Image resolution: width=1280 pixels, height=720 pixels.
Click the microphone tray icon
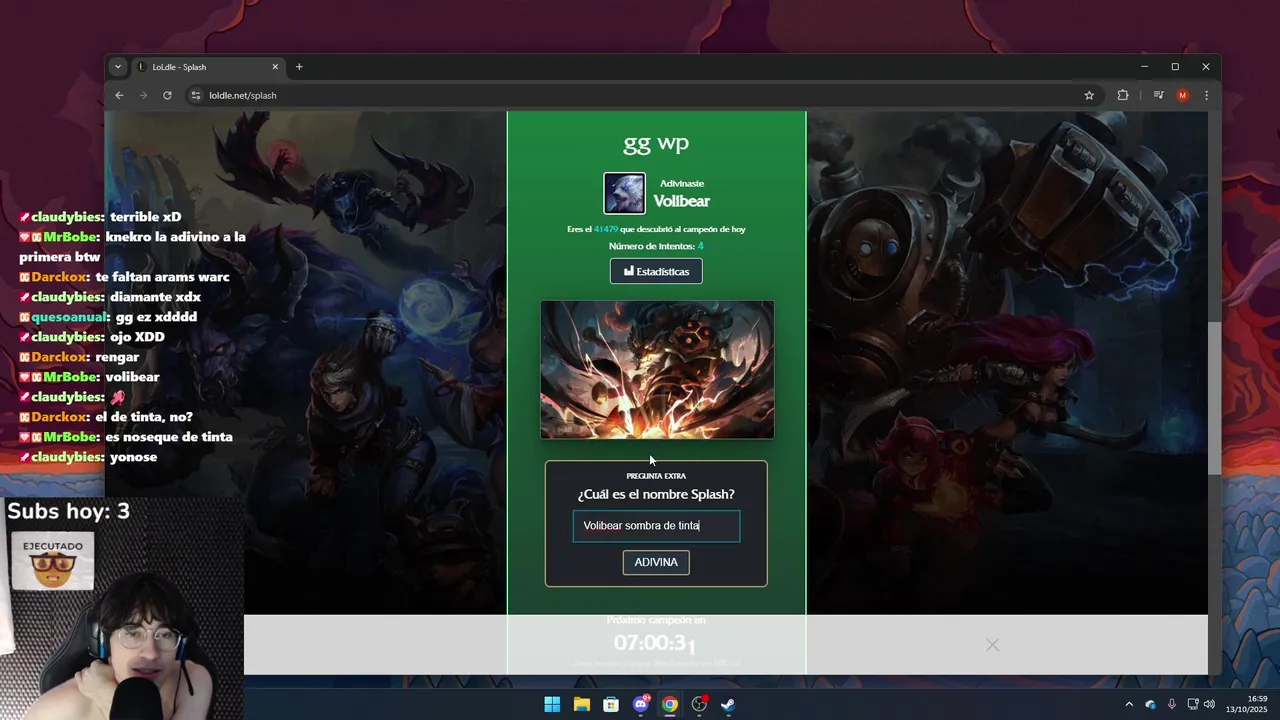1172,704
